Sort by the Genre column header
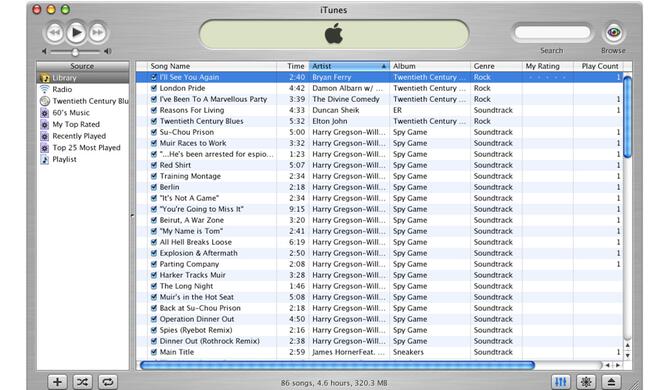Viewport: 660px width, 390px height. coord(496,66)
